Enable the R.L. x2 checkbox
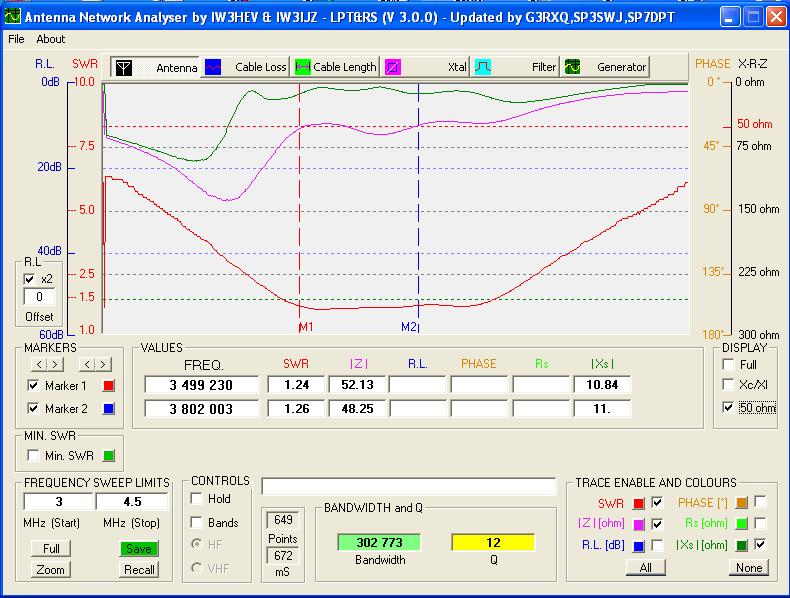The height and width of the screenshot is (598, 790). pos(30,279)
